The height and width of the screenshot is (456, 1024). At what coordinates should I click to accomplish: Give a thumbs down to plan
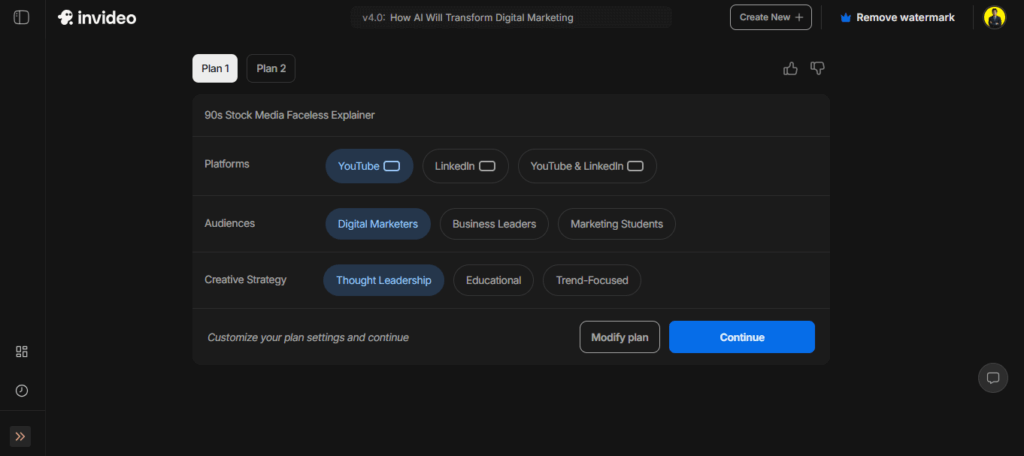(817, 68)
